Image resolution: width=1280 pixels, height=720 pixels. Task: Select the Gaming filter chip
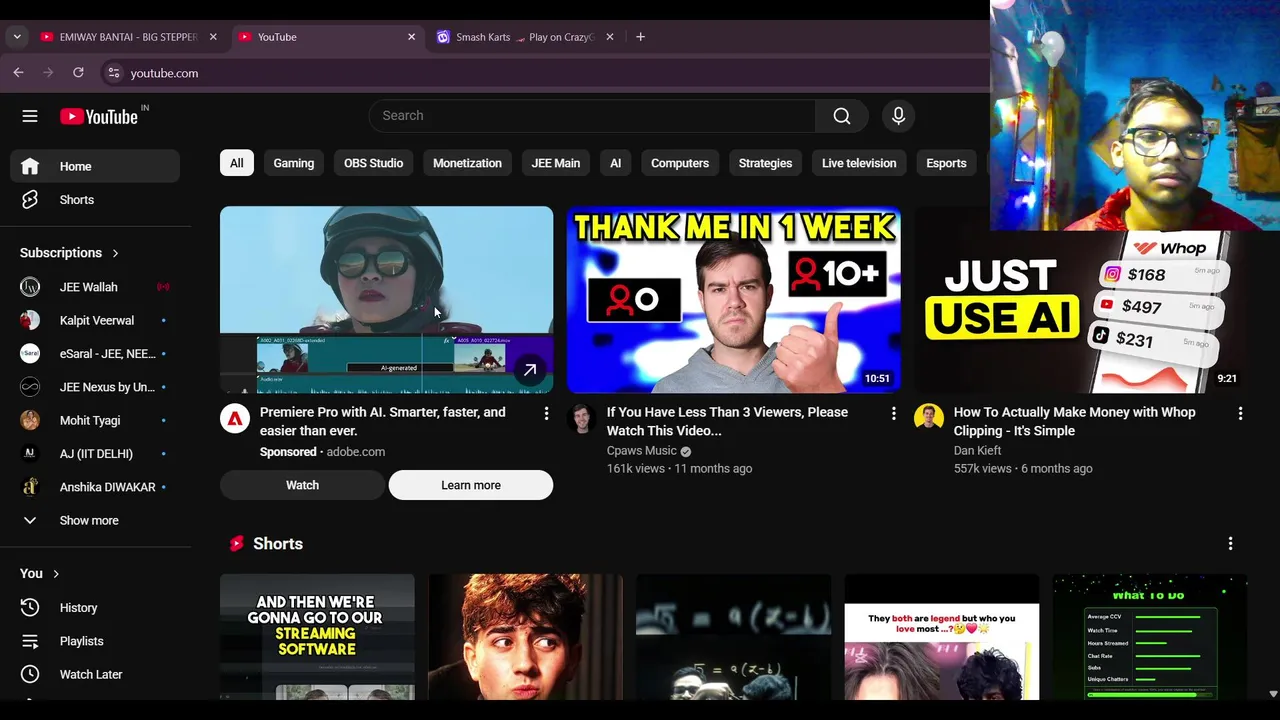[294, 163]
